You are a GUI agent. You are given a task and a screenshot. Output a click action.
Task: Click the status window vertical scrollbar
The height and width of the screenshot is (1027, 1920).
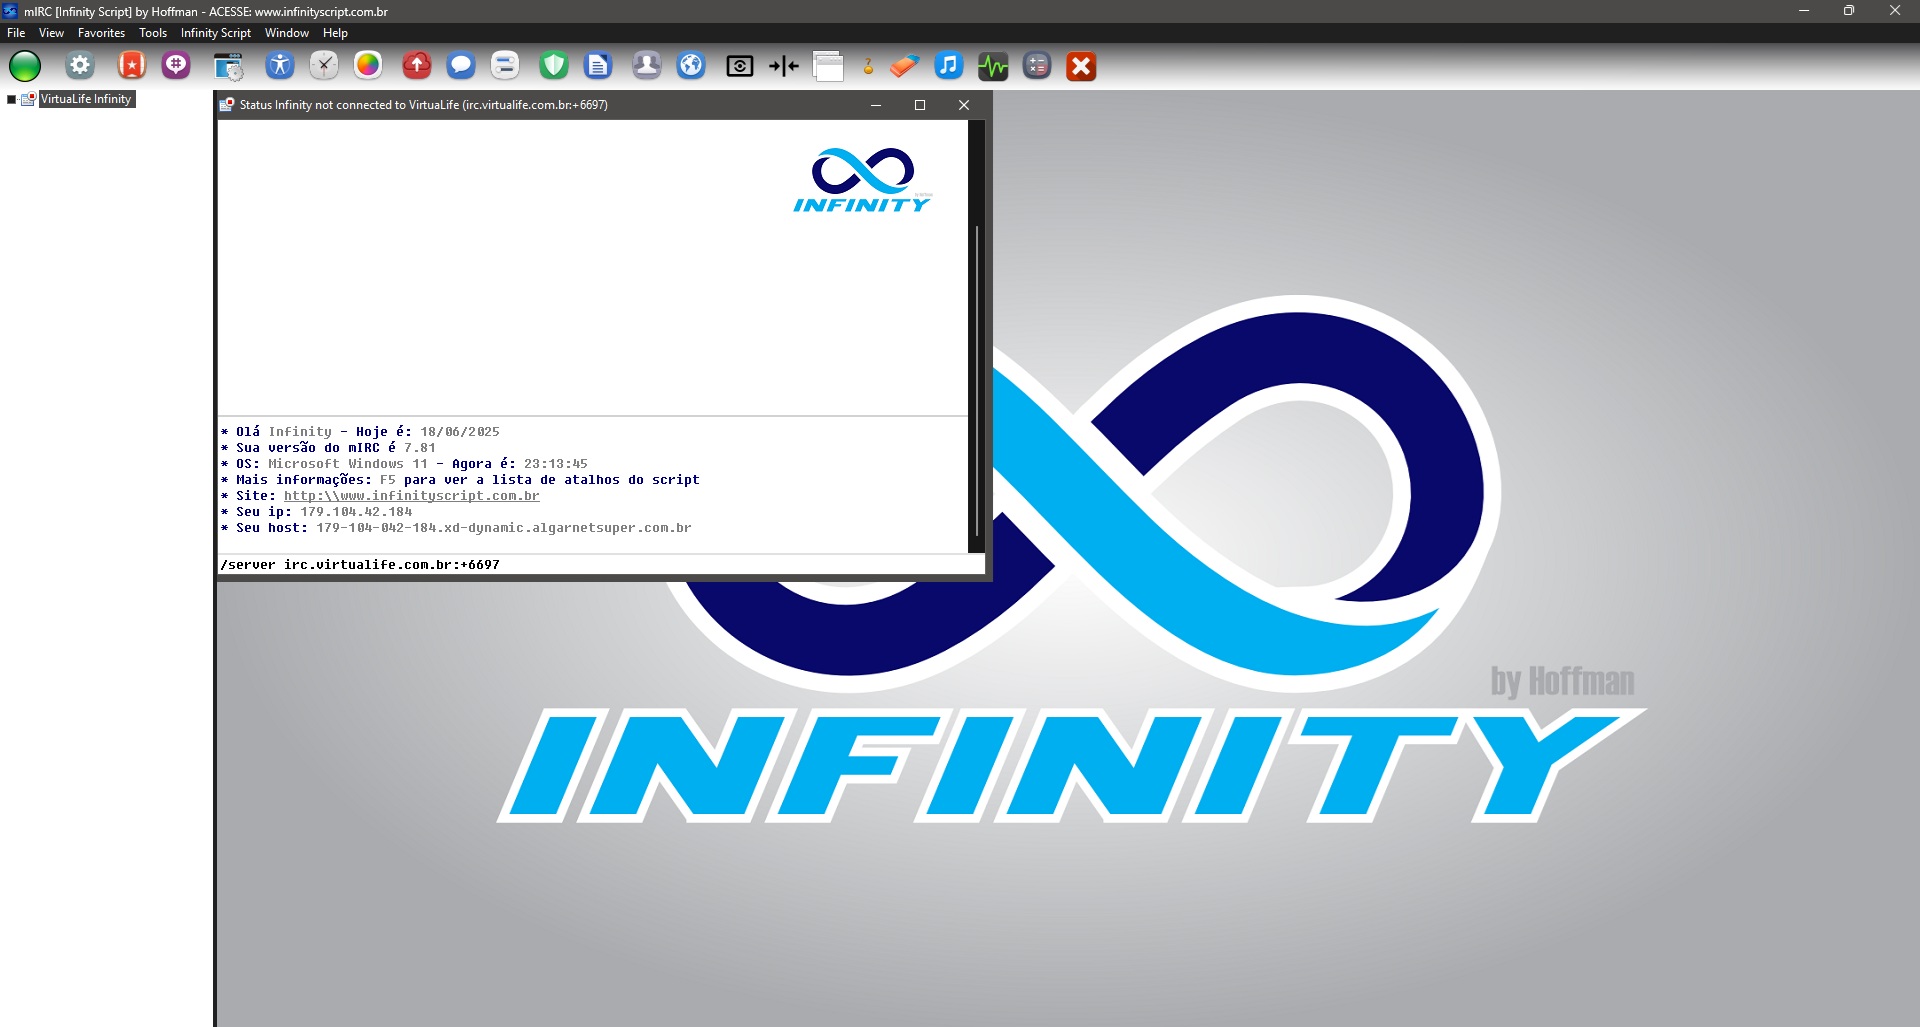point(976,380)
